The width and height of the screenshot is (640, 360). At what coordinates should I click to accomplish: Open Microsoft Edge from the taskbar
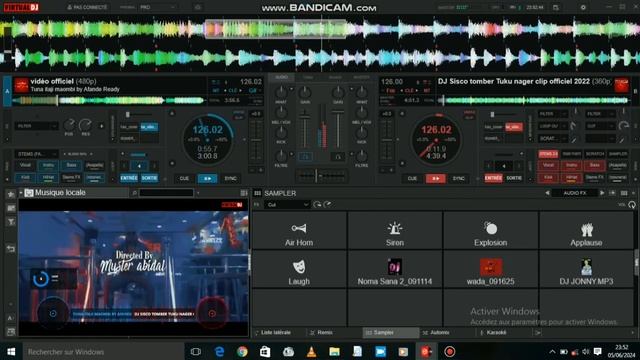[x=219, y=351]
